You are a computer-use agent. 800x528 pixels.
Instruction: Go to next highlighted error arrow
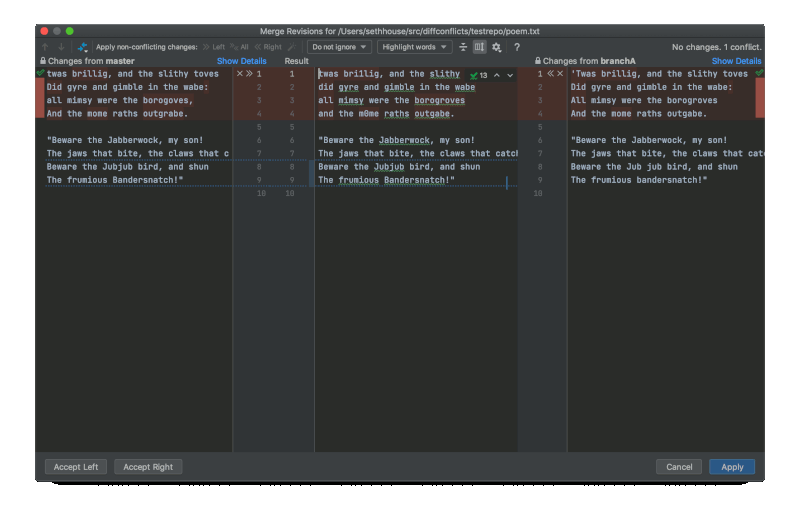point(510,75)
